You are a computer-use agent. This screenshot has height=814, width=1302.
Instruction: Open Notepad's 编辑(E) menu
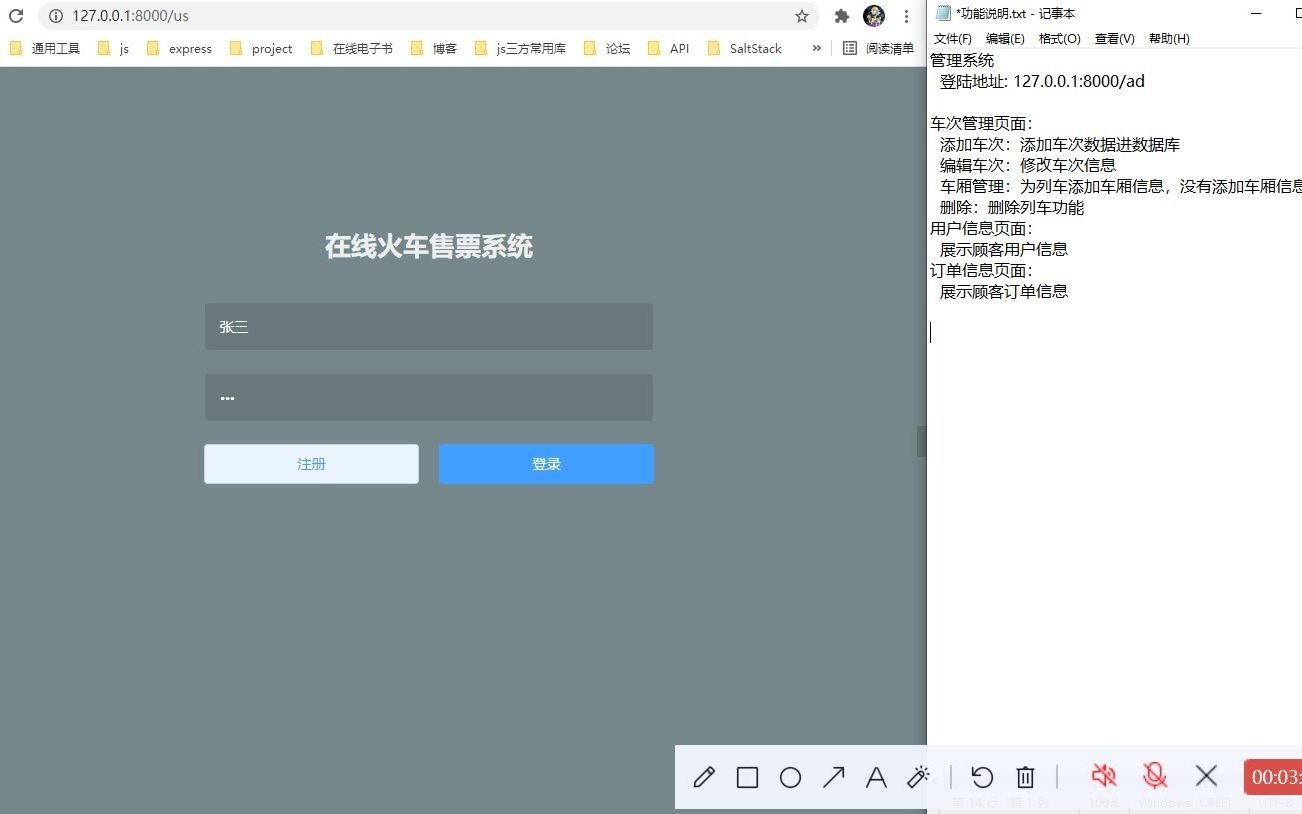point(1005,39)
